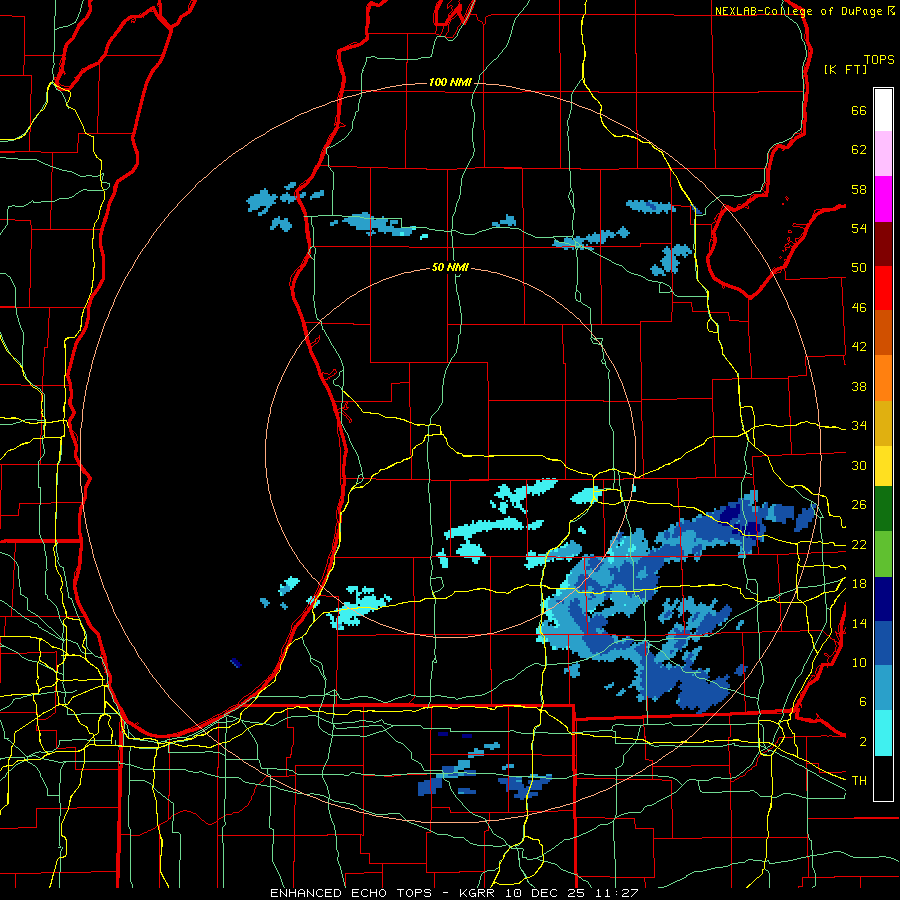Image resolution: width=900 pixels, height=900 pixels.
Task: Click the legend value 38
Action: 859,386
